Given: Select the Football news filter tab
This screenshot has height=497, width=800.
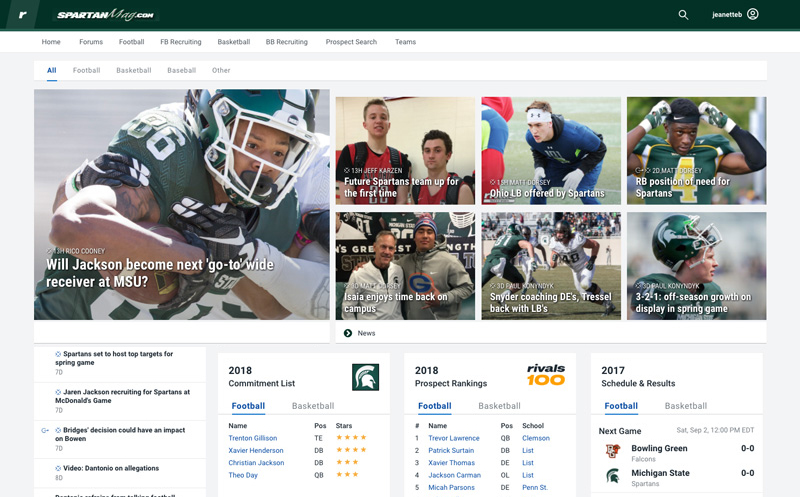Looking at the screenshot, I should 86,70.
